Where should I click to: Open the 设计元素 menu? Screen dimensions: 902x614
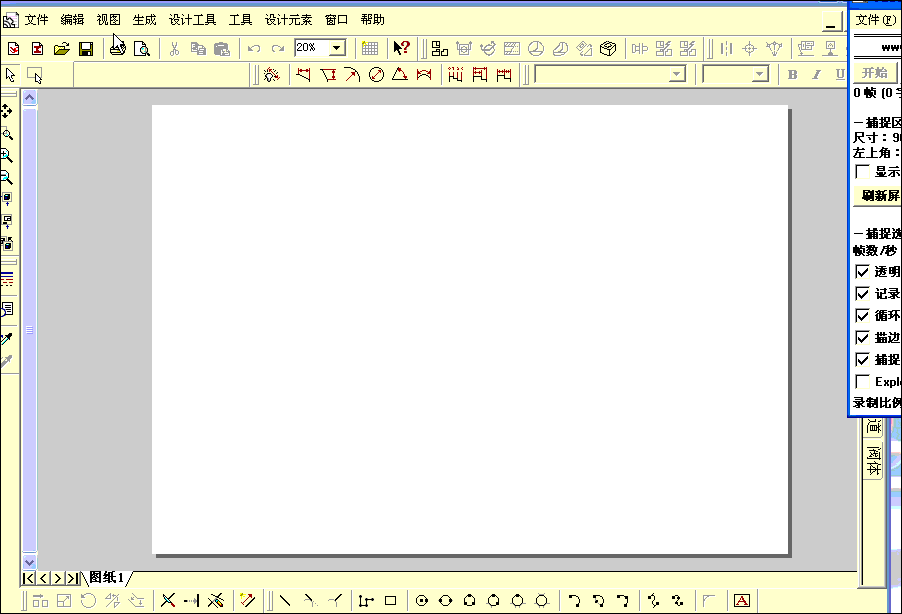pos(288,20)
